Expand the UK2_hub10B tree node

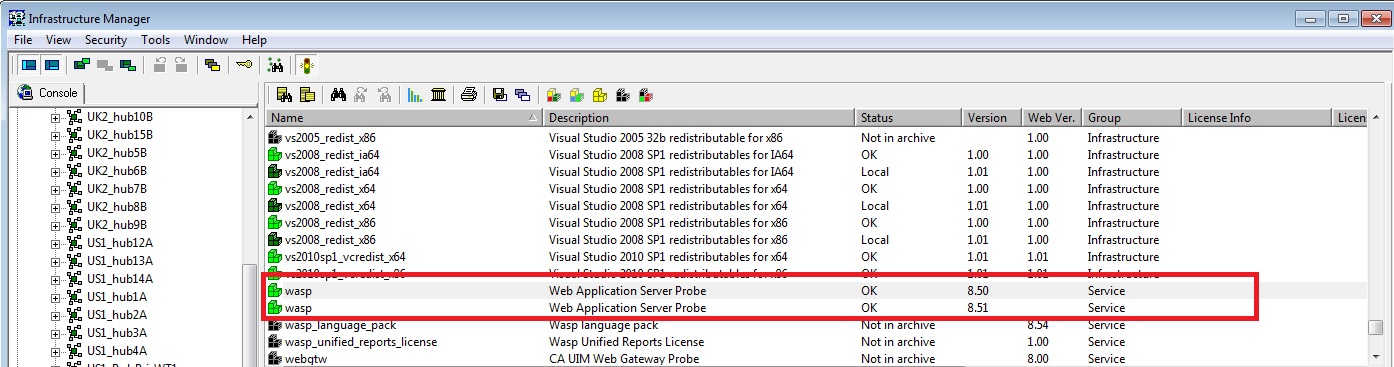[x=56, y=118]
